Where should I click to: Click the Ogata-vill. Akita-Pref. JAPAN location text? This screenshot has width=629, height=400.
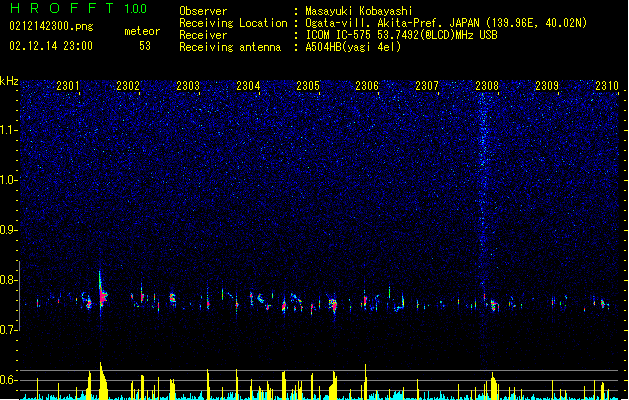point(446,23)
